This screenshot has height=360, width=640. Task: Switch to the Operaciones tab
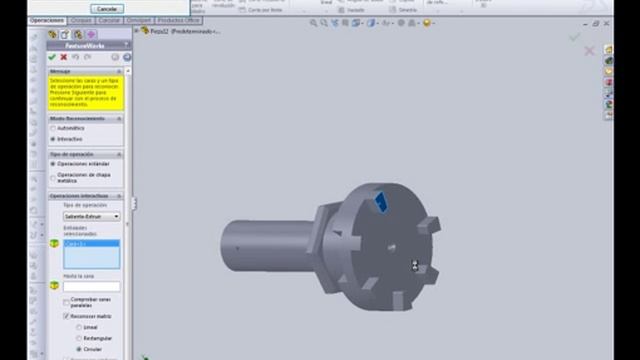coord(47,20)
